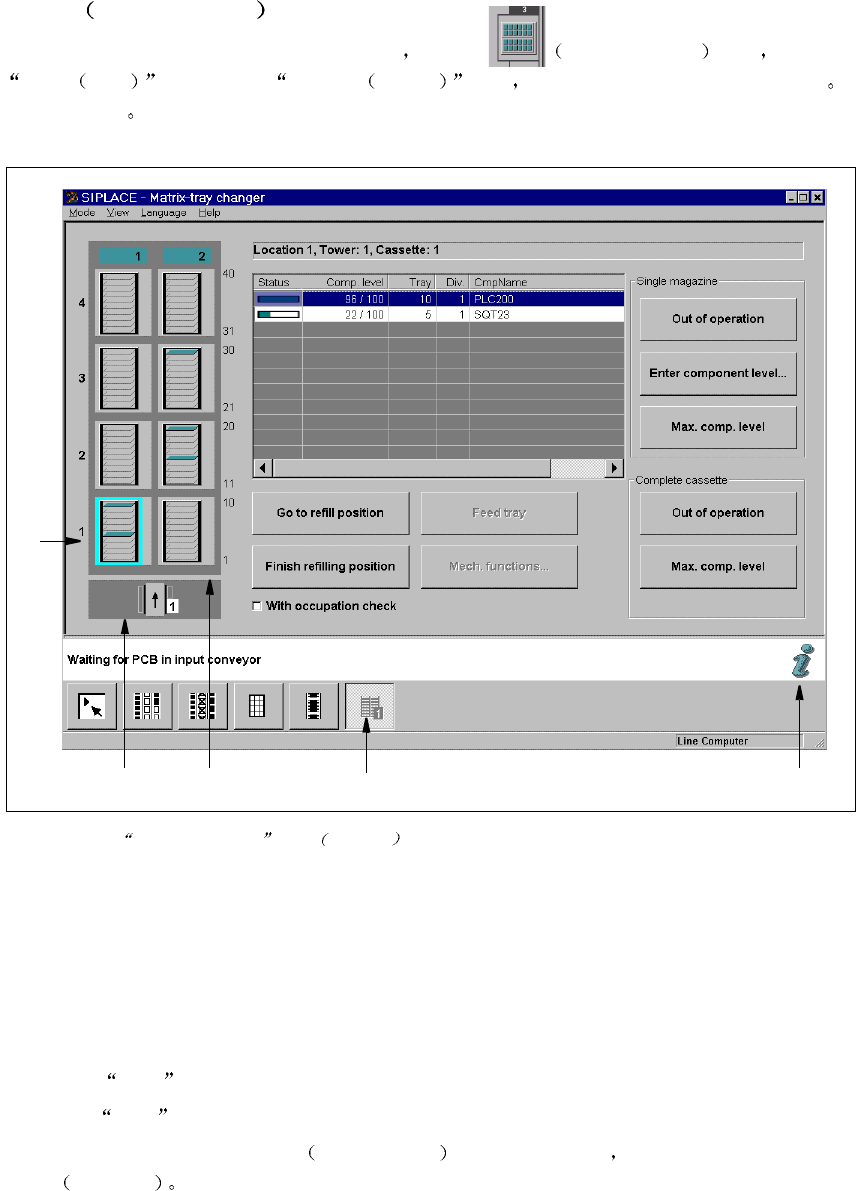Open the Mode menu

coord(82,213)
